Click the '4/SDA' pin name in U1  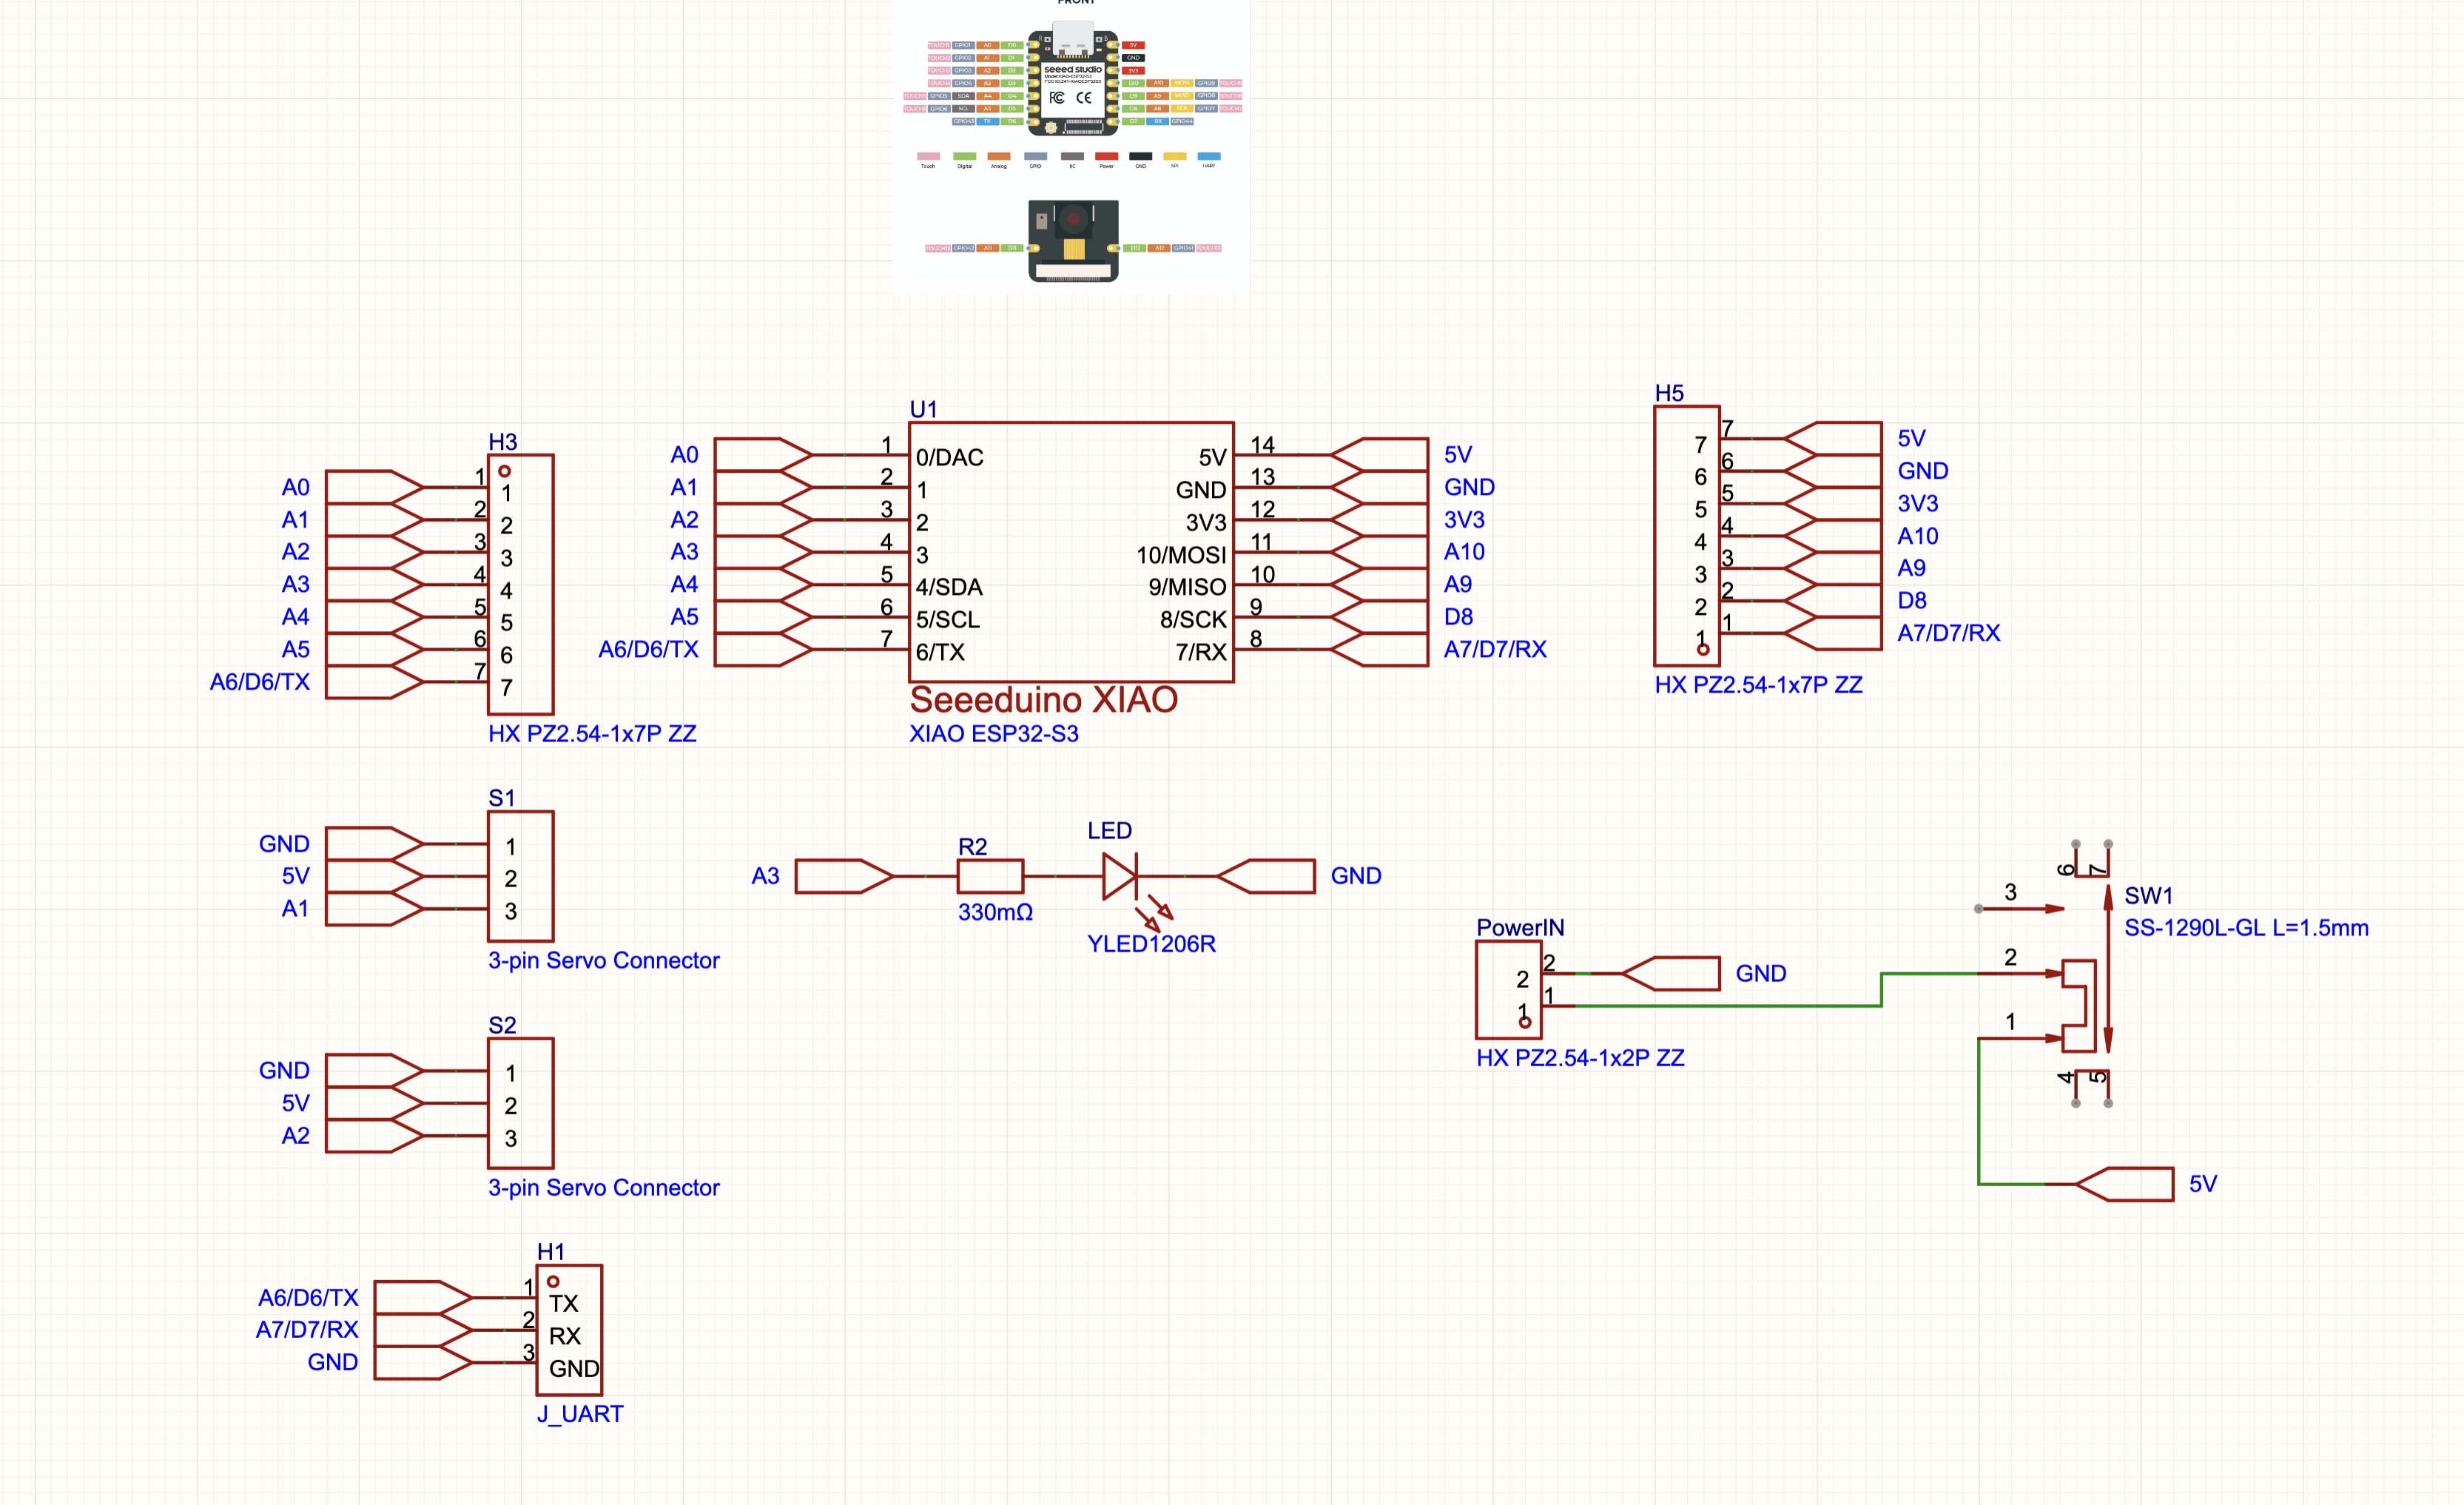pyautogui.click(x=949, y=587)
